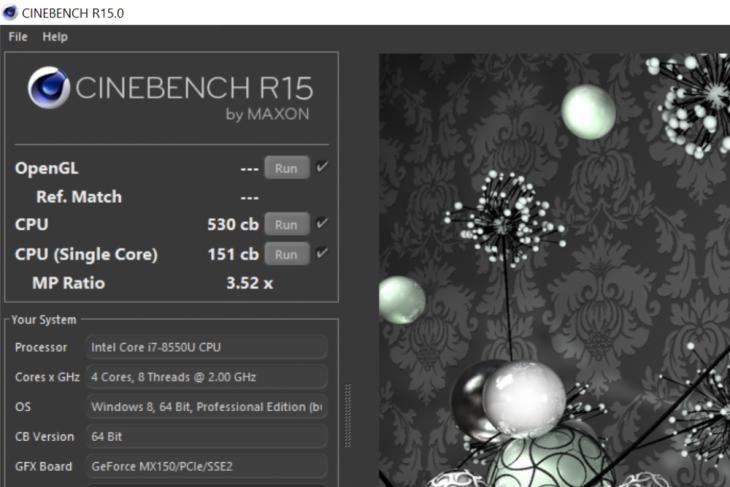Click the MP Ratio label
The height and width of the screenshot is (487, 730).
point(68,283)
